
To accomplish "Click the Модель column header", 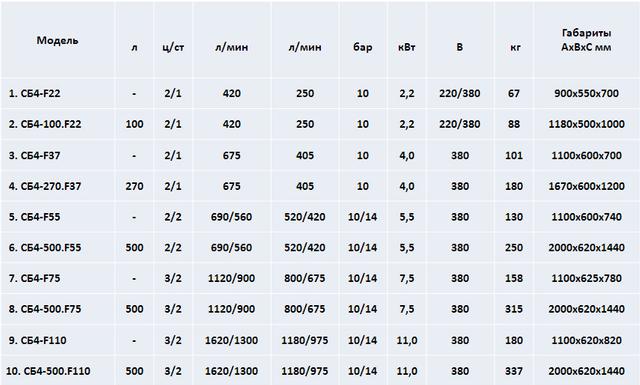I will (57, 40).
